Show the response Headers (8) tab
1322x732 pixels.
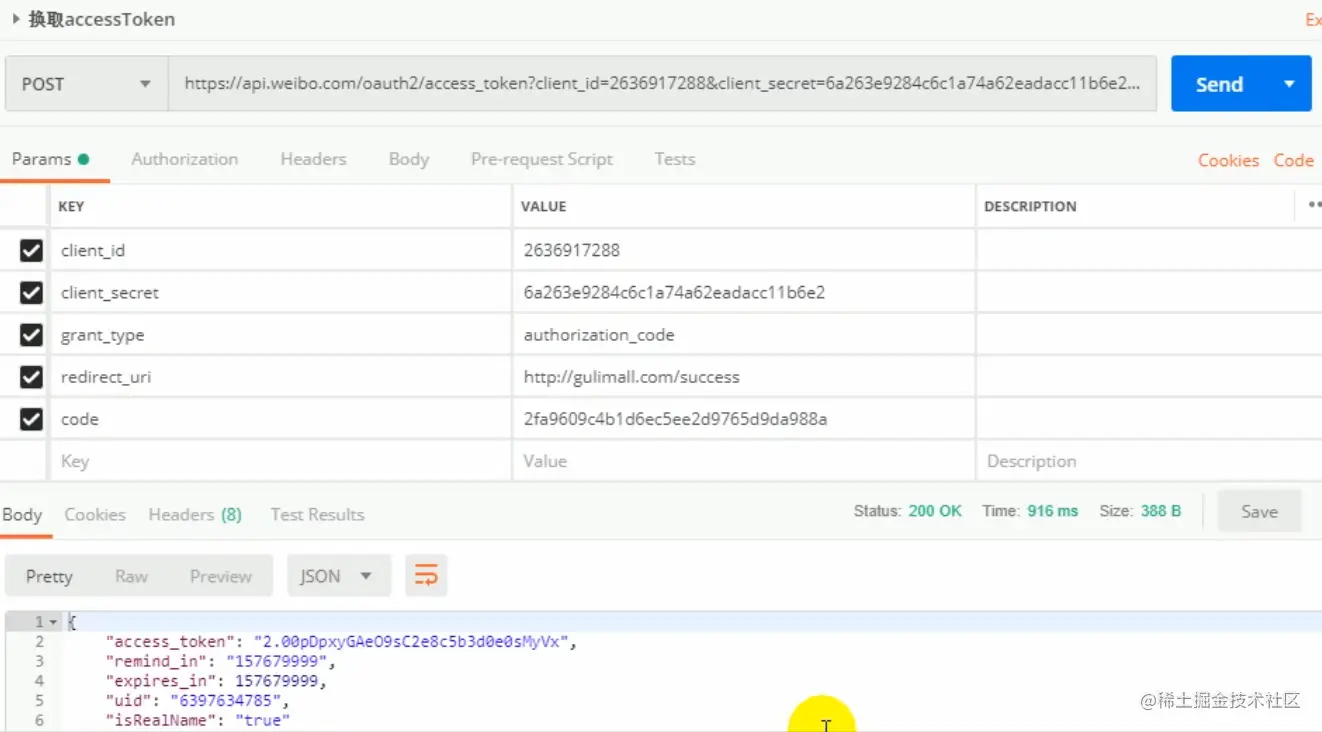(195, 515)
